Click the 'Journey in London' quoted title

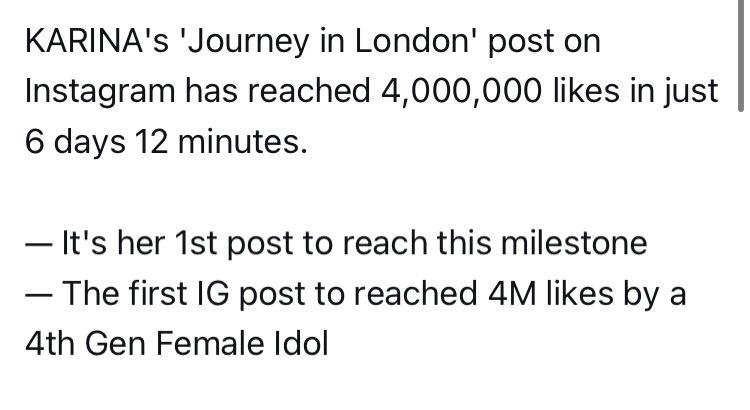(327, 42)
